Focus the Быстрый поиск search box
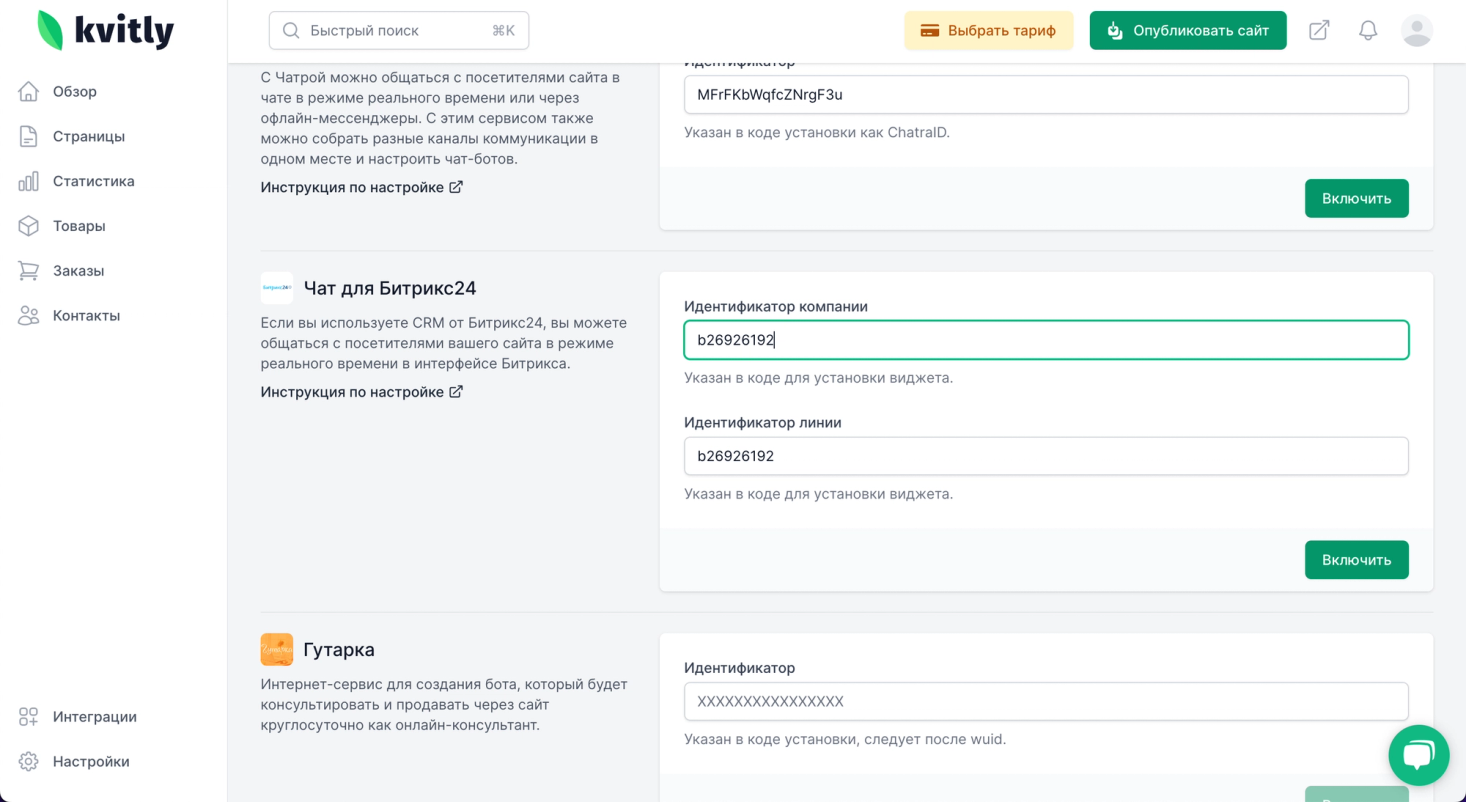Screen dimensions: 1466x802 tap(398, 31)
